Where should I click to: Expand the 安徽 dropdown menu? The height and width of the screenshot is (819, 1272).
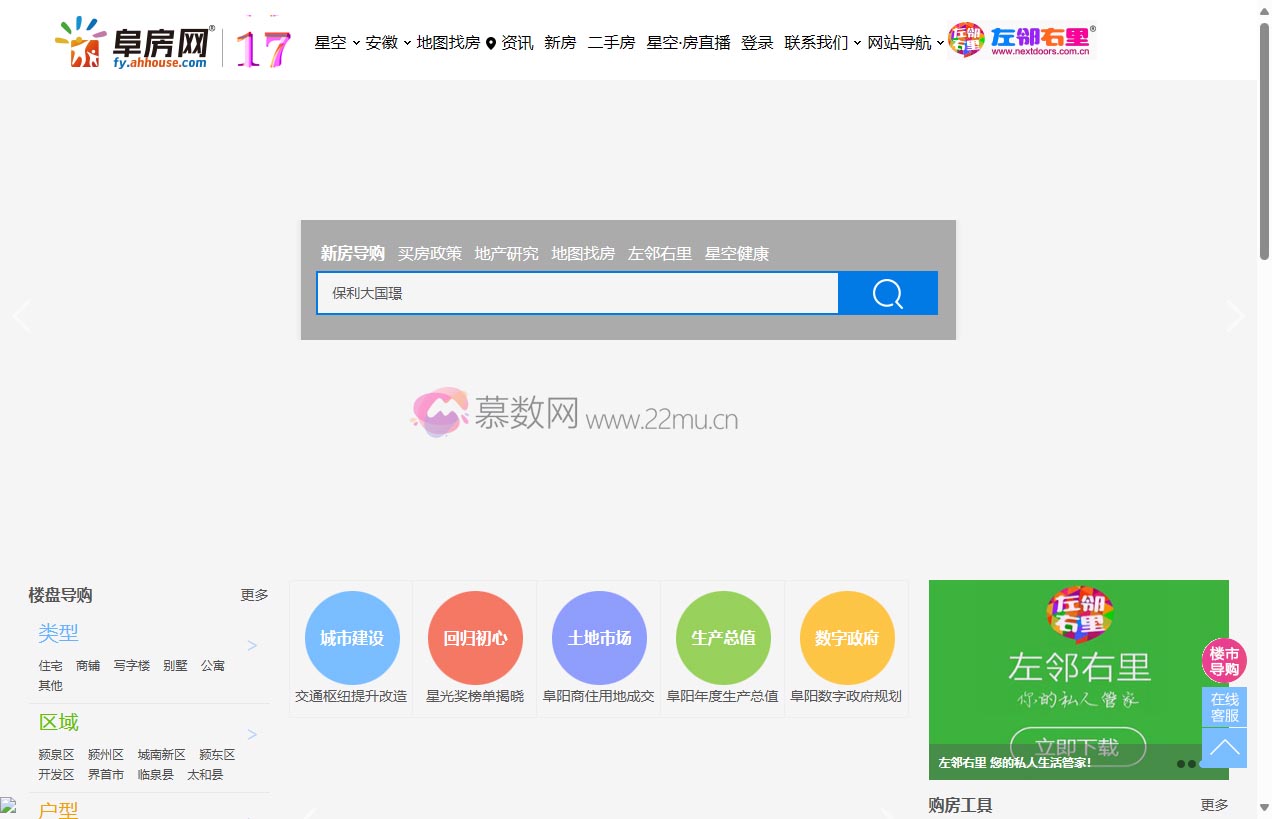point(382,43)
